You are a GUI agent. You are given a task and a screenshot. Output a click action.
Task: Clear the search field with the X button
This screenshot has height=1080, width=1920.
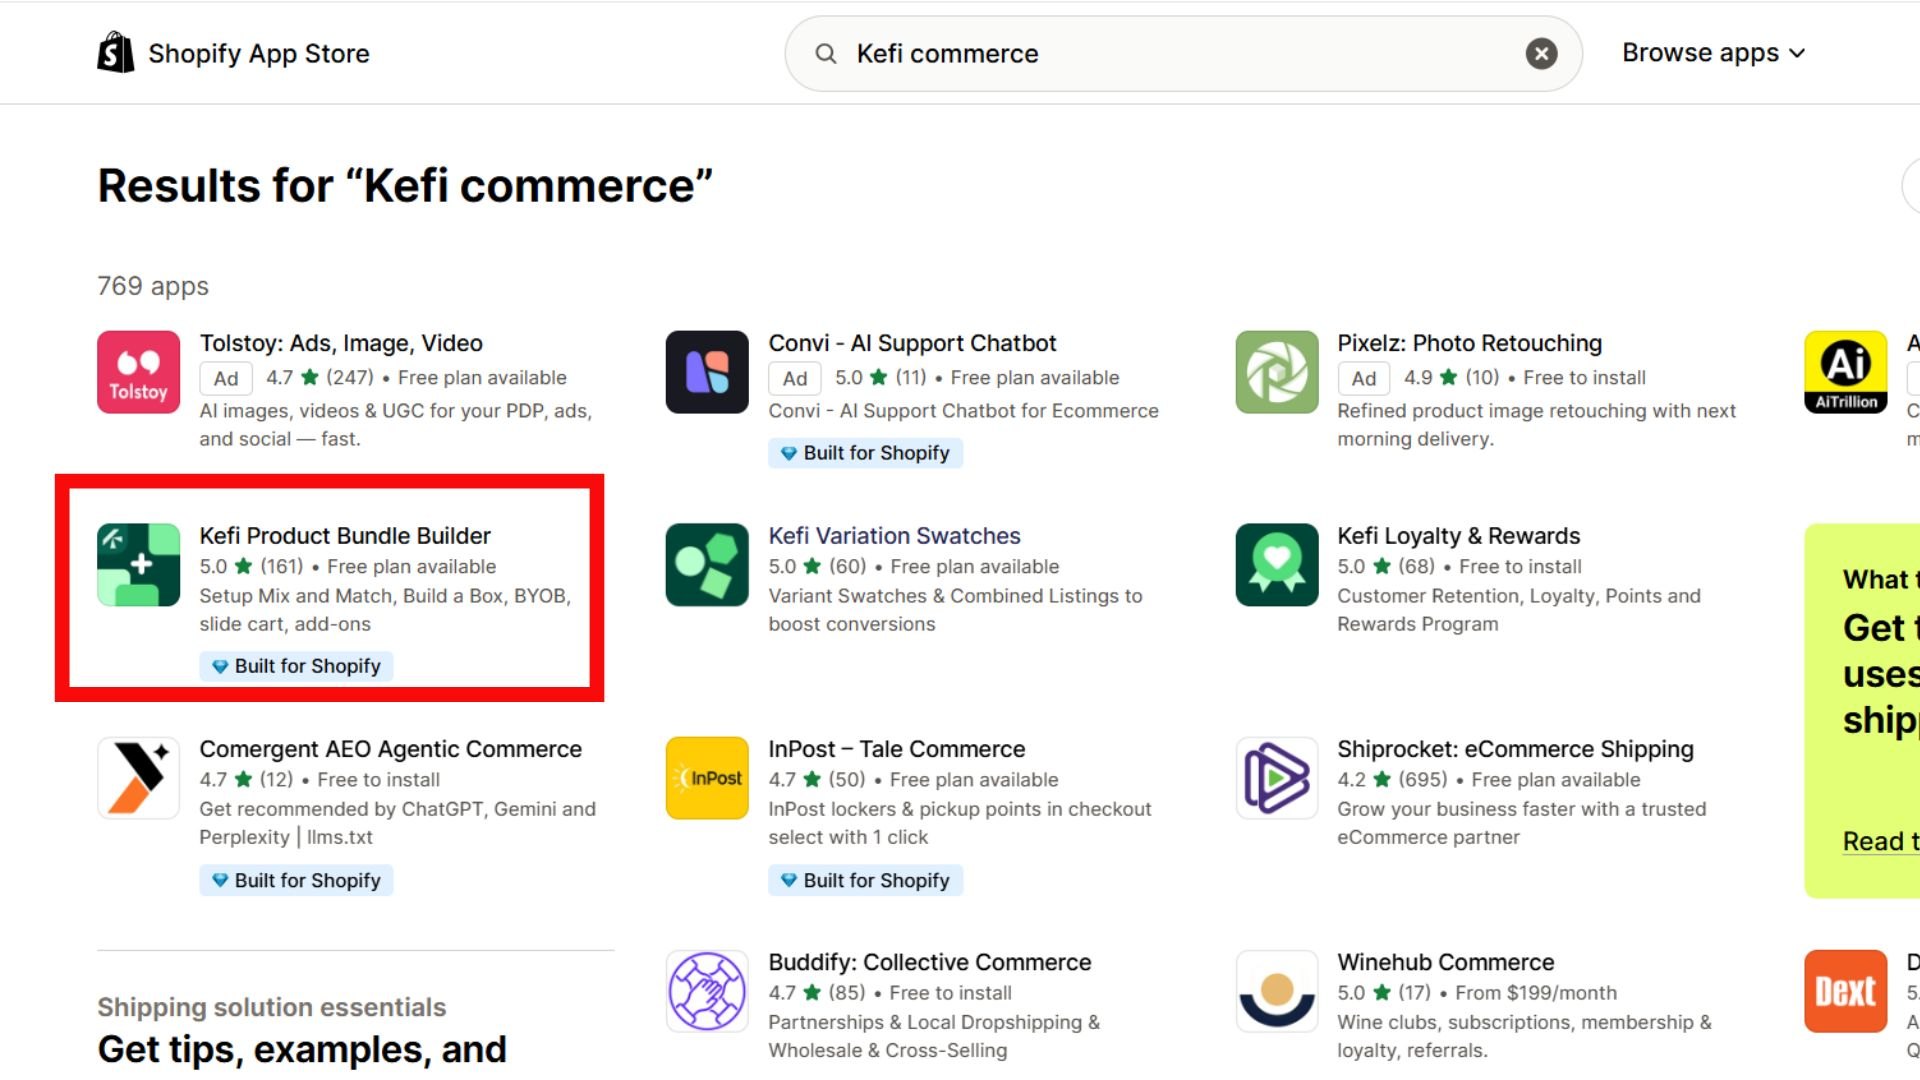pos(1541,53)
